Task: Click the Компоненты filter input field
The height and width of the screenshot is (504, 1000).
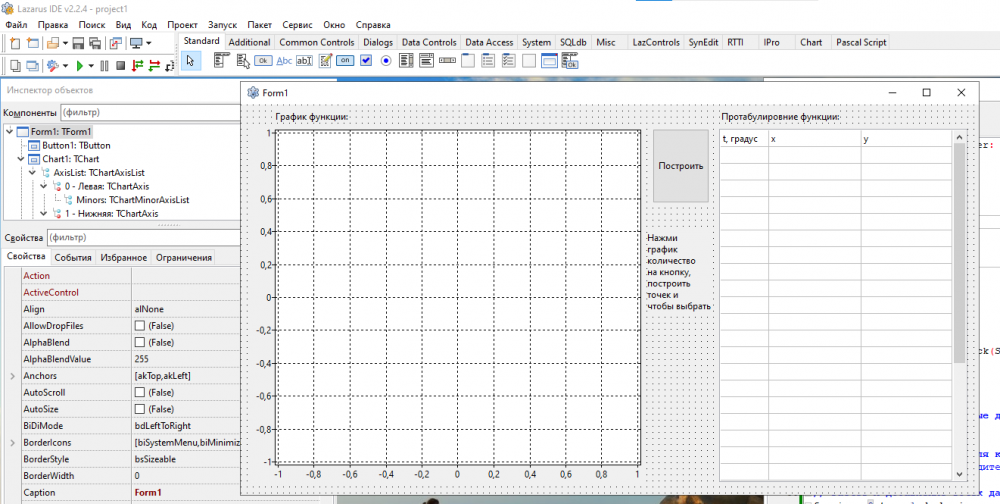Action: 150,113
